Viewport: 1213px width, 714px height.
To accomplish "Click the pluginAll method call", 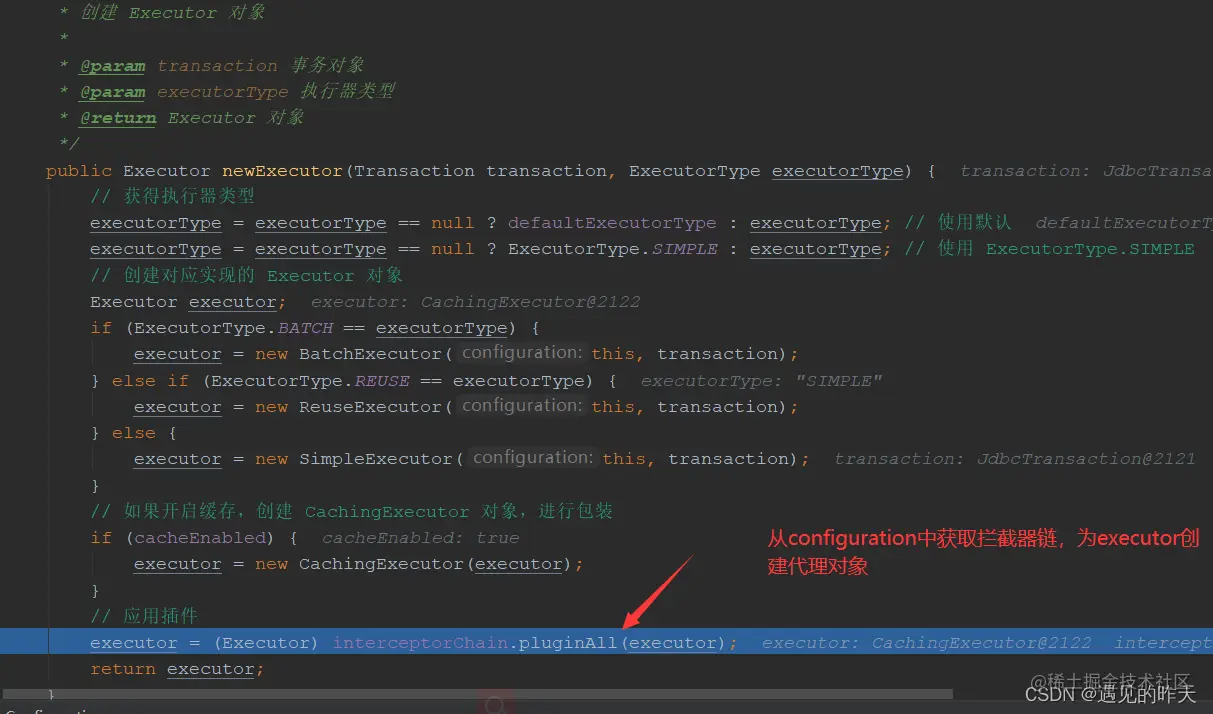I will (568, 643).
